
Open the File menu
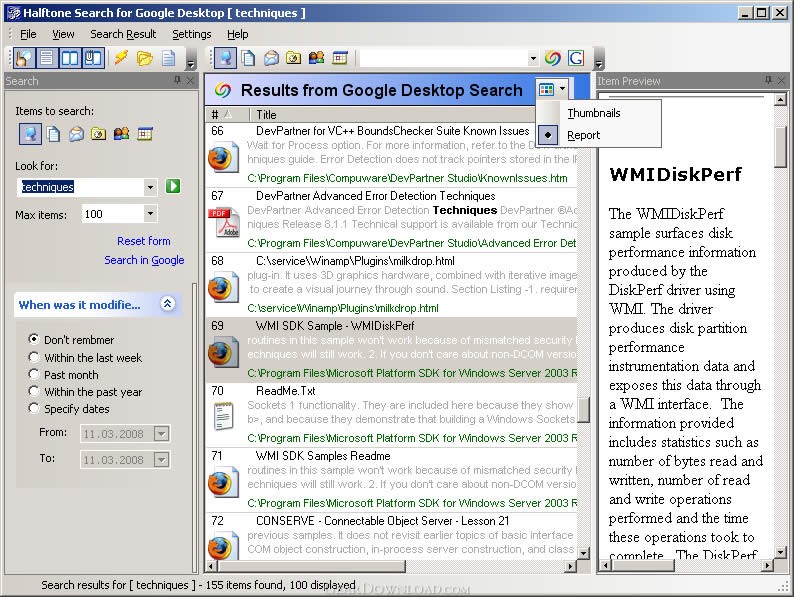point(28,34)
